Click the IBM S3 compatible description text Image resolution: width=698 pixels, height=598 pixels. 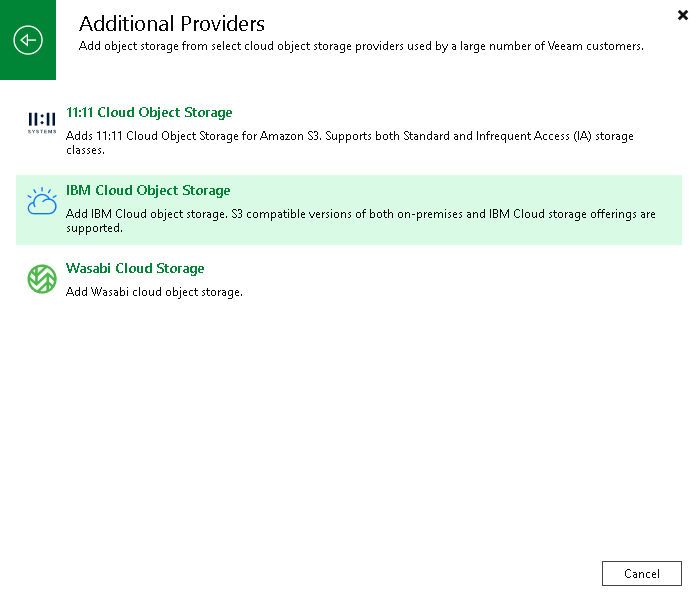pos(361,220)
